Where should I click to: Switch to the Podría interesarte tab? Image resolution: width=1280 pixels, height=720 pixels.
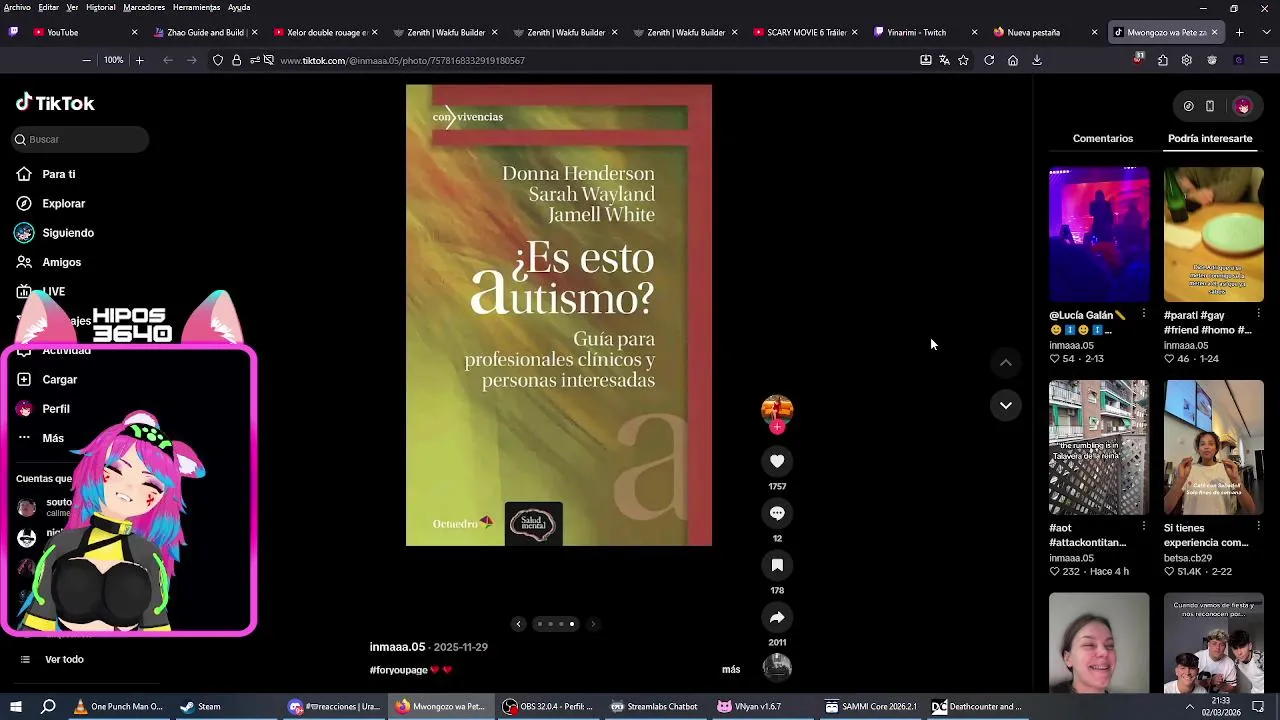tap(1210, 139)
